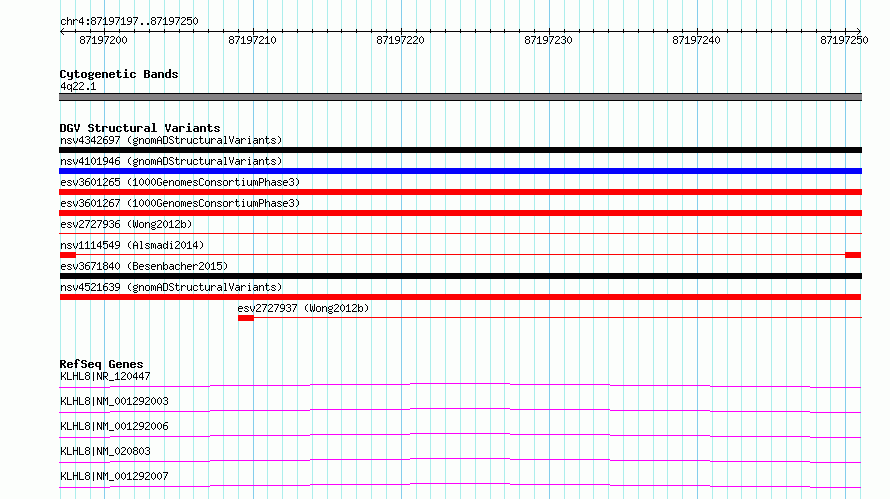Click the magenta intron line of NM_001292003
The width and height of the screenshot is (890, 499).
460,411
